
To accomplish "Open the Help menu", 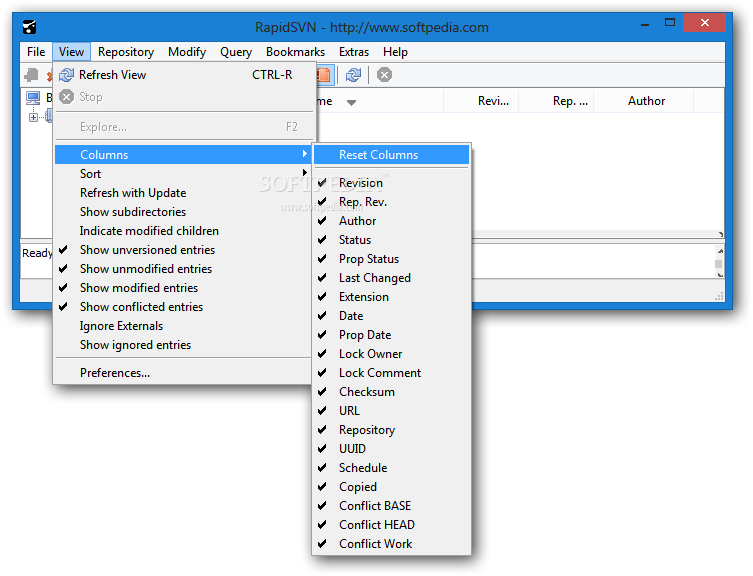I will click(x=395, y=52).
